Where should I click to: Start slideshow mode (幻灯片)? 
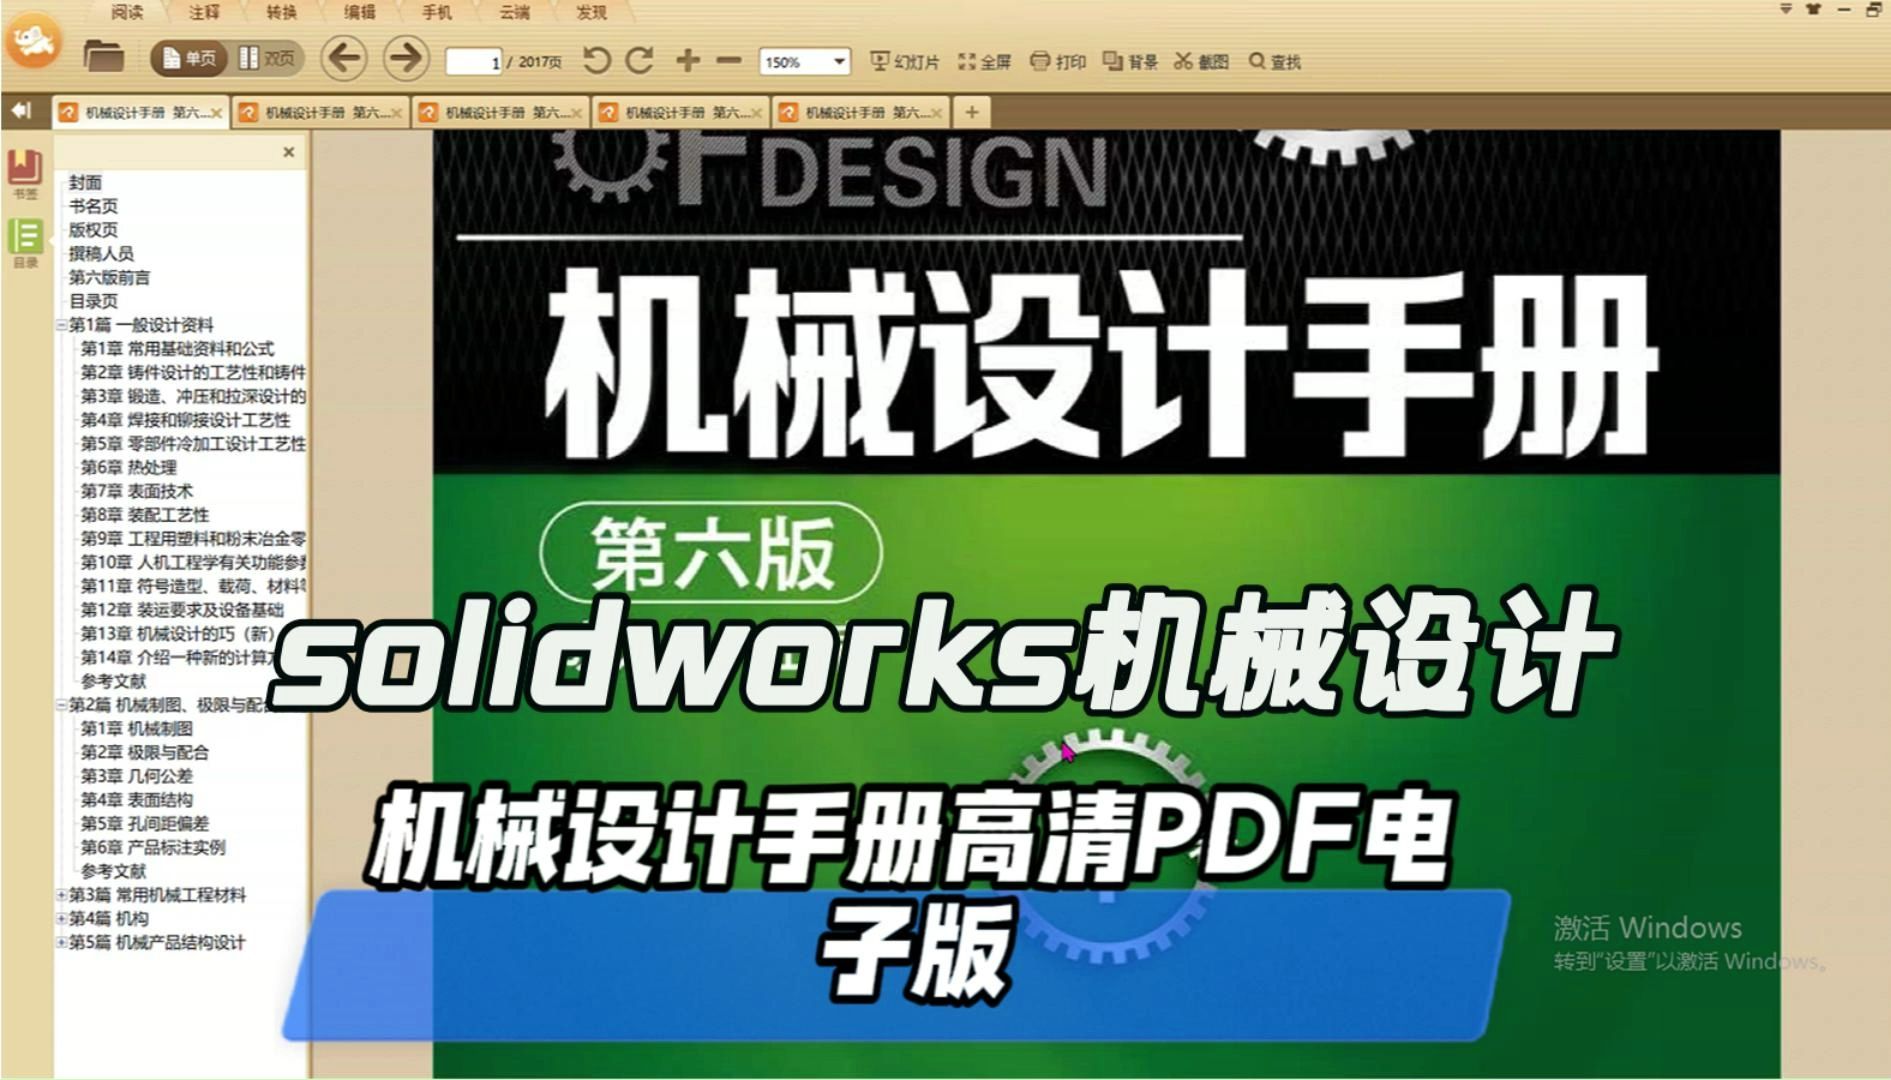coord(905,62)
